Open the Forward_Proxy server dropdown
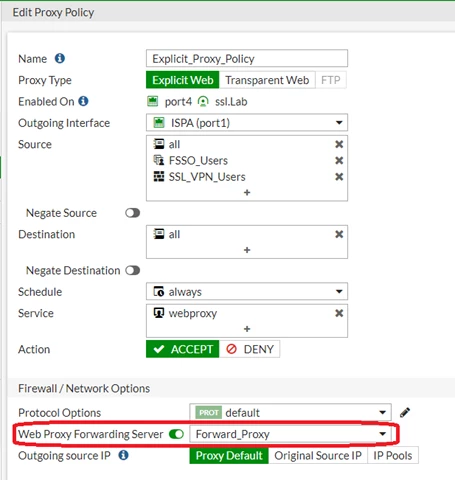This screenshot has height=481, width=455. click(290, 434)
